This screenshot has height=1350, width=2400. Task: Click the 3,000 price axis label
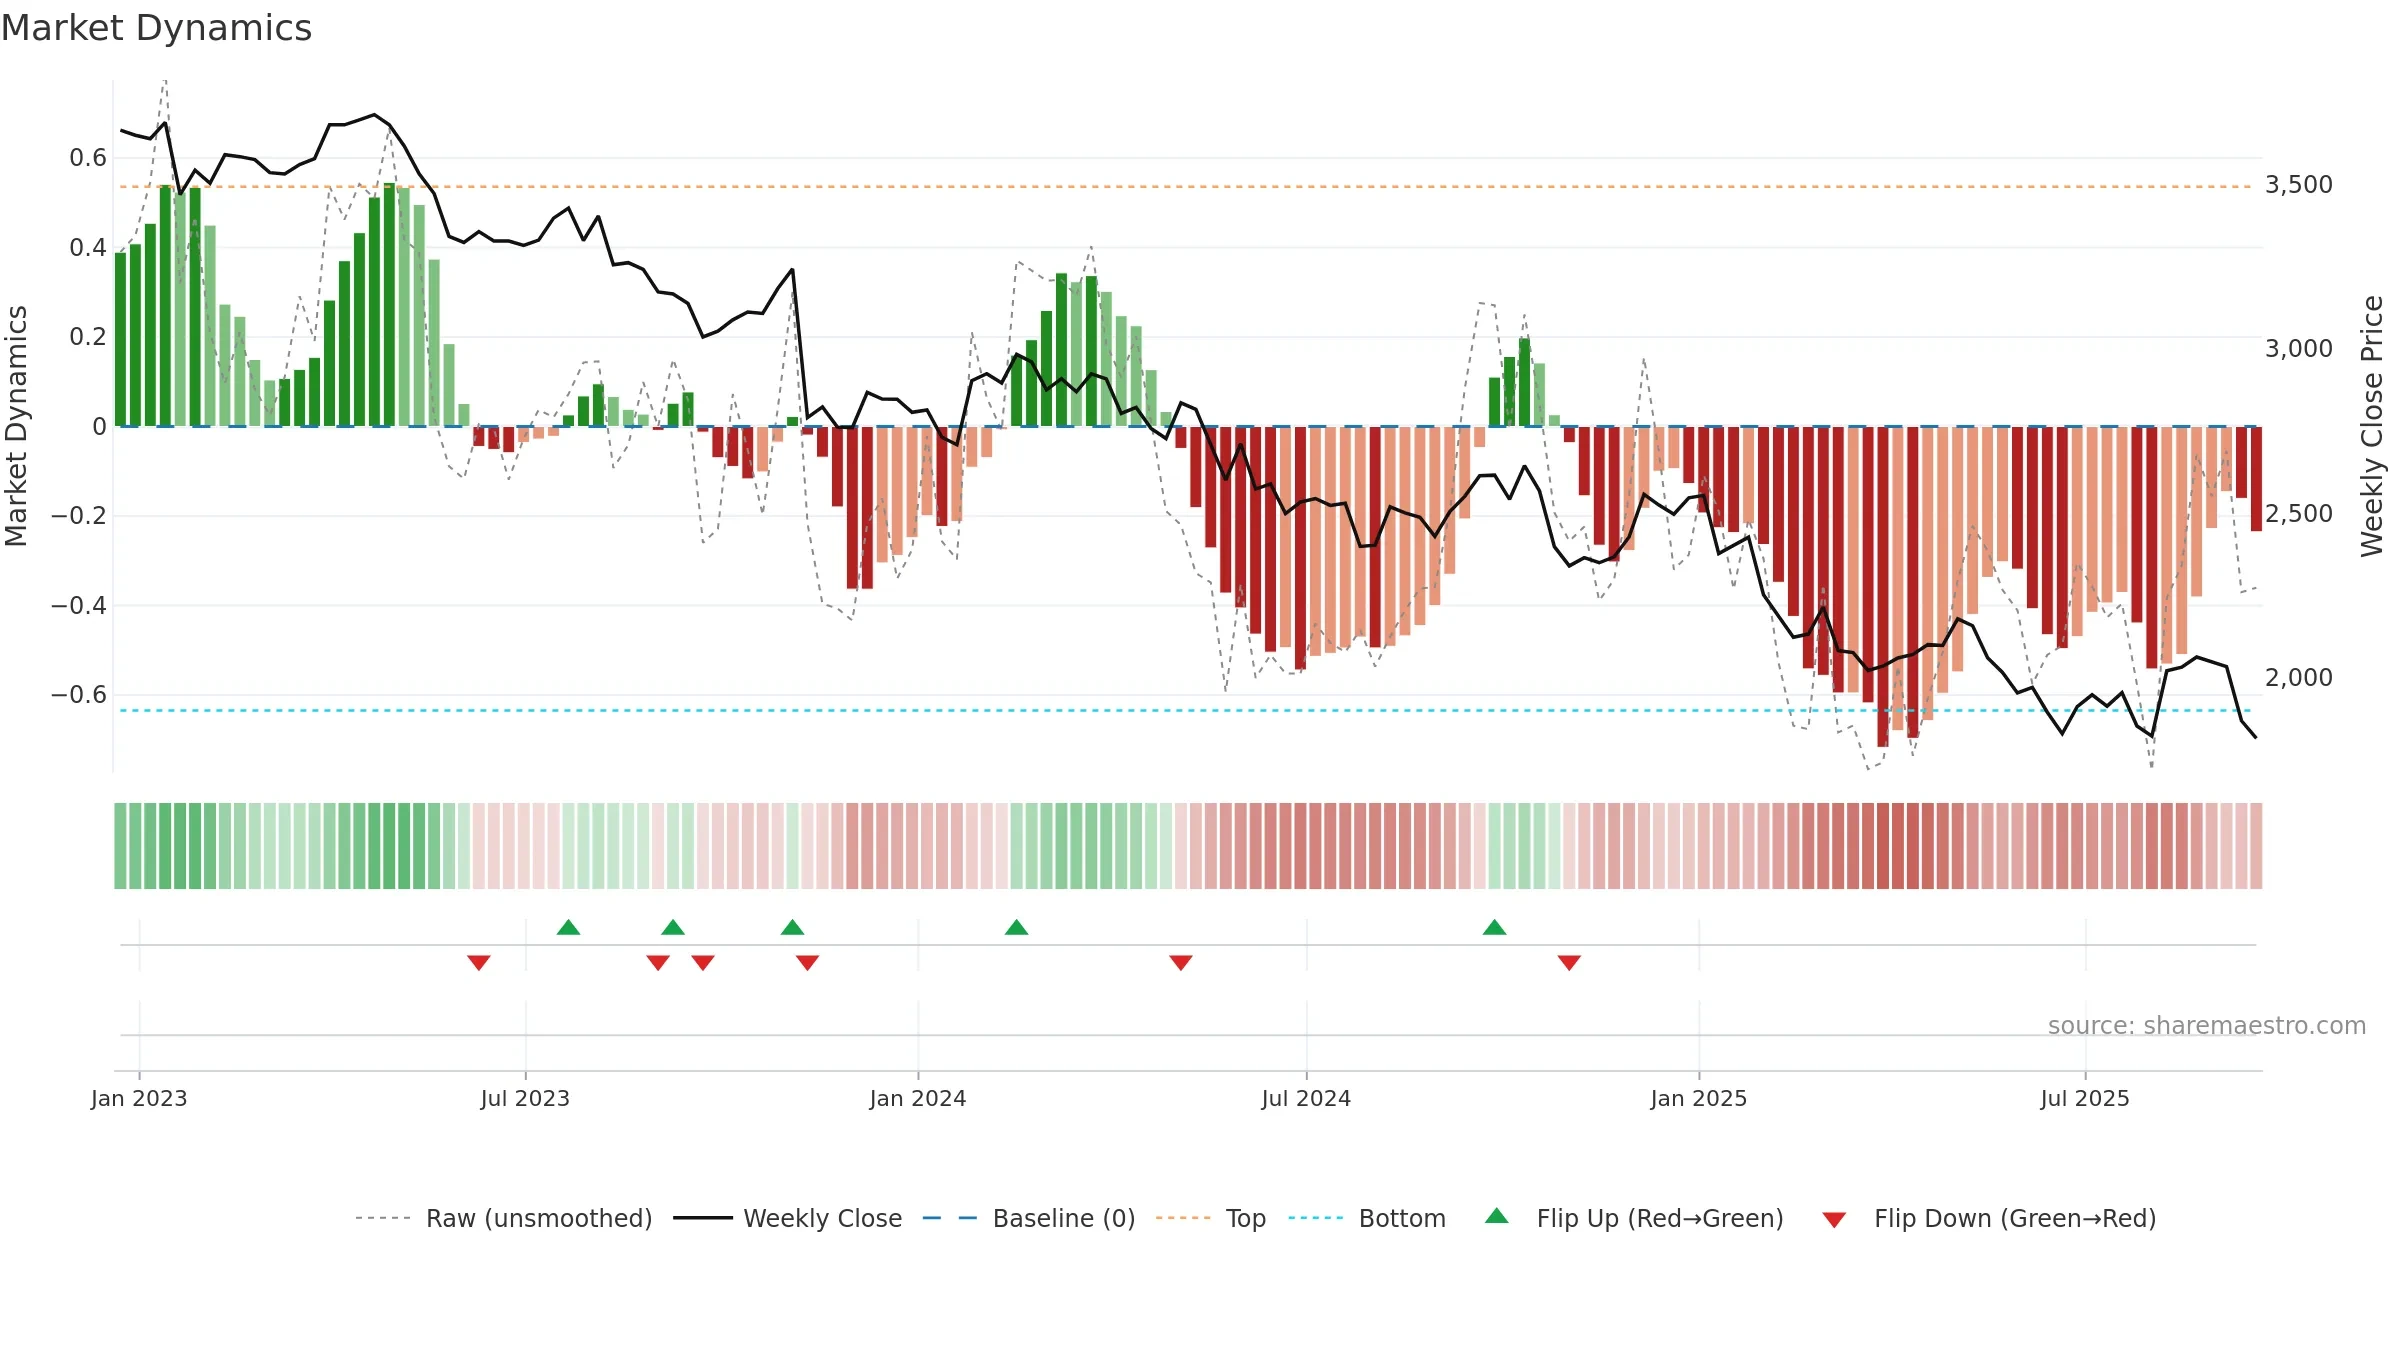[2299, 349]
